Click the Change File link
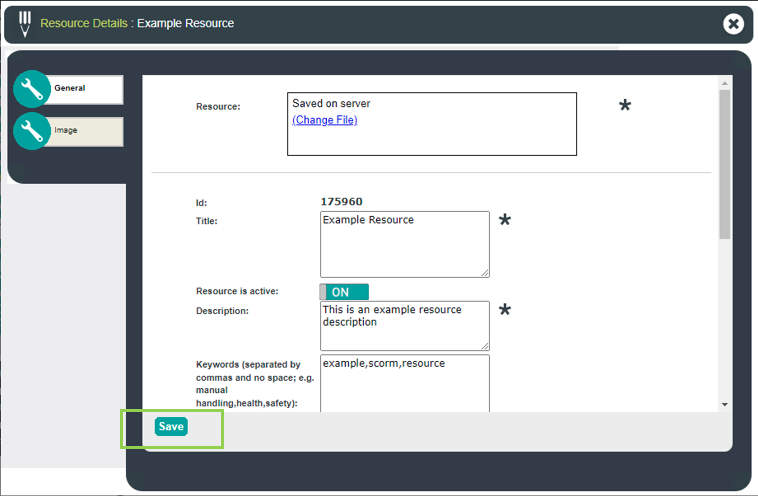The image size is (758, 496). [x=324, y=120]
